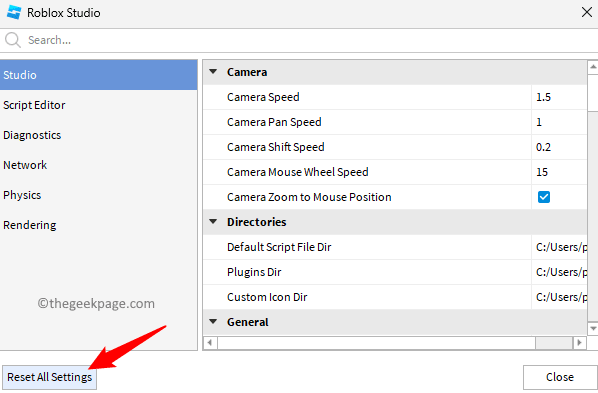Collapse the Directories section
Viewport: 598px width, 393px height.
[213, 222]
